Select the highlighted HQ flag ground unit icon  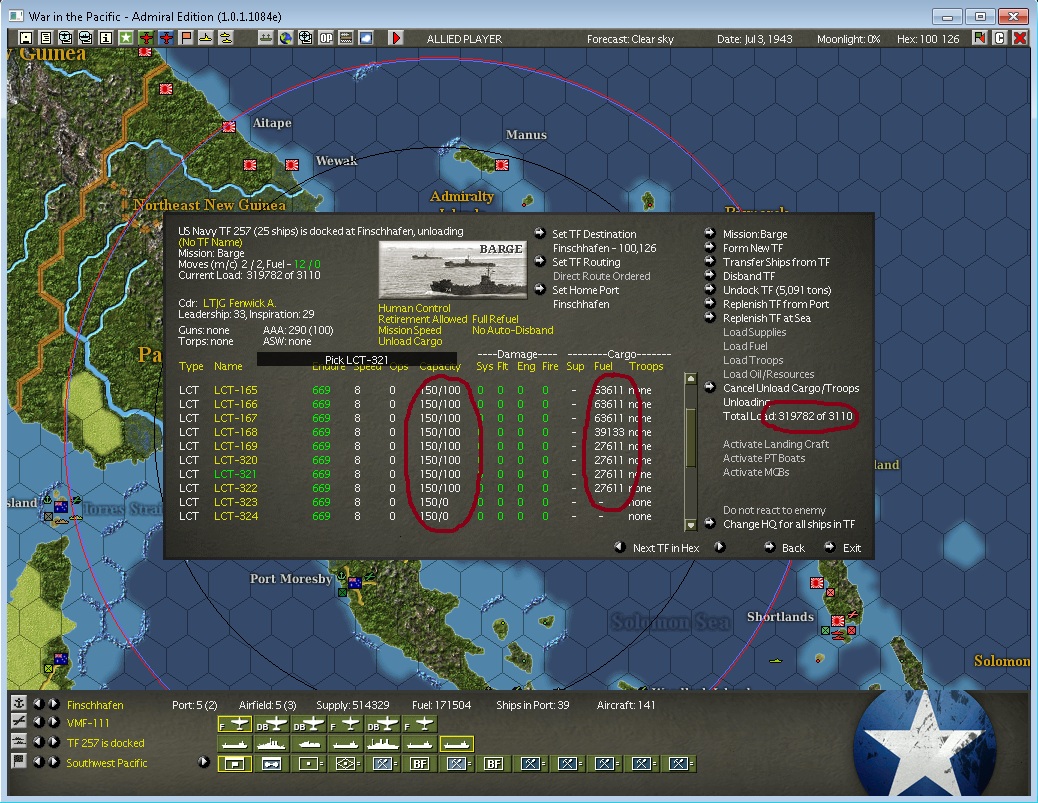pos(234,764)
